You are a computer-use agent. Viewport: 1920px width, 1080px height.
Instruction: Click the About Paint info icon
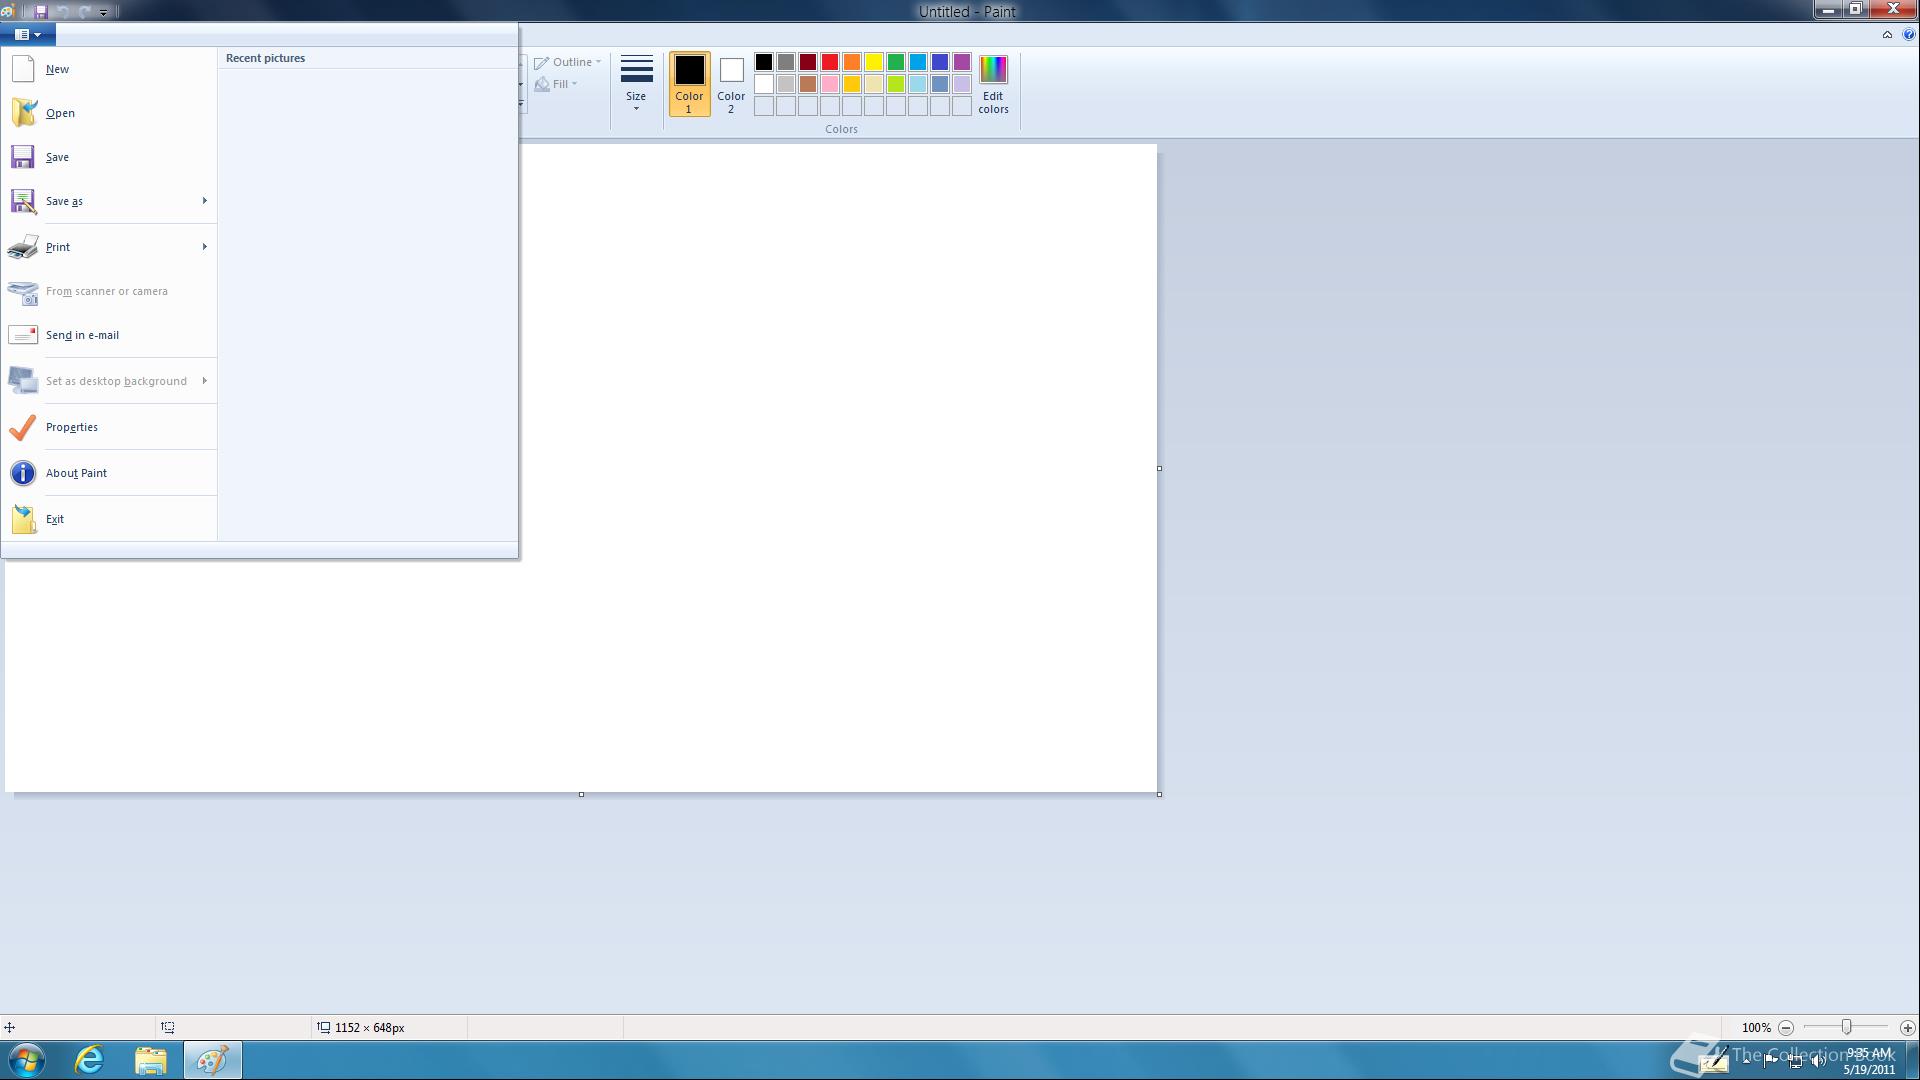coord(23,473)
